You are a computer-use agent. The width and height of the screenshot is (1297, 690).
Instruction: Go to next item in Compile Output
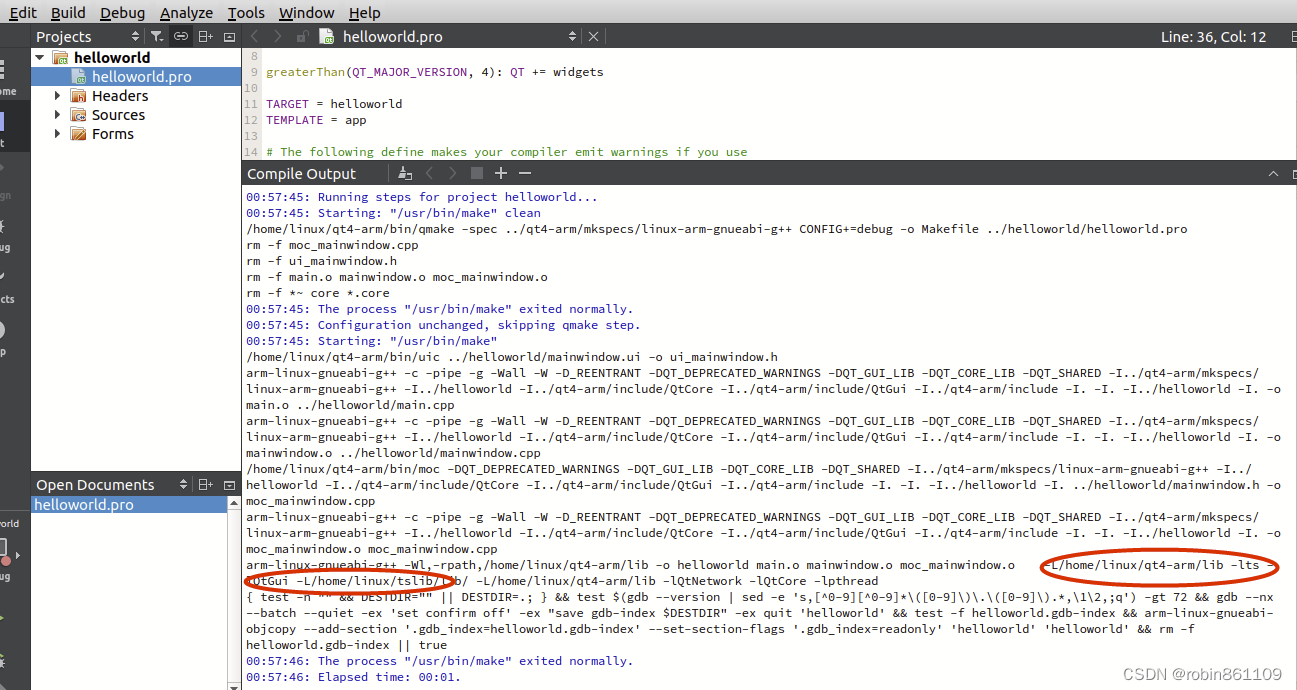pos(453,173)
